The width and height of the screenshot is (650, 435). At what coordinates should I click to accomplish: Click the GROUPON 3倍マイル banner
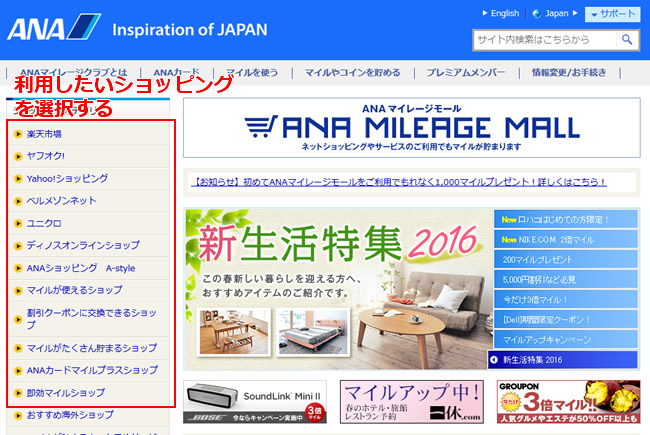point(567,403)
